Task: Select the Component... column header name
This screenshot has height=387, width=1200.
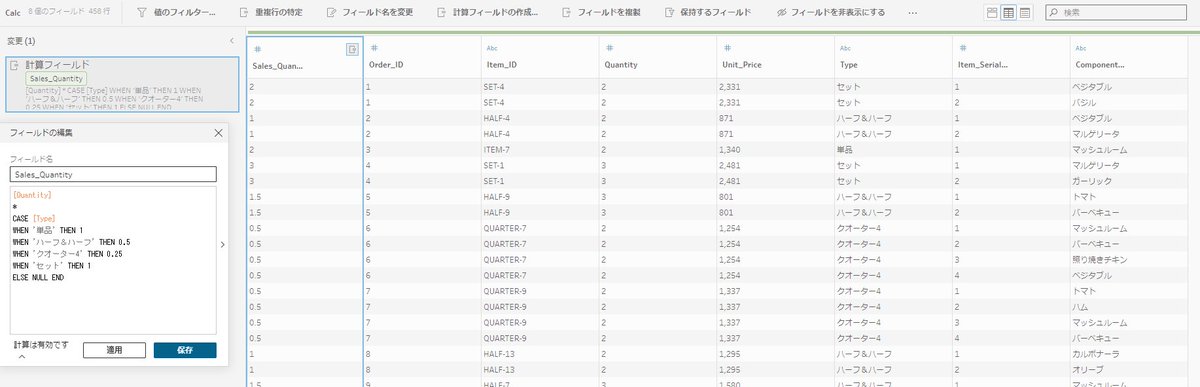Action: pyautogui.click(x=1100, y=66)
